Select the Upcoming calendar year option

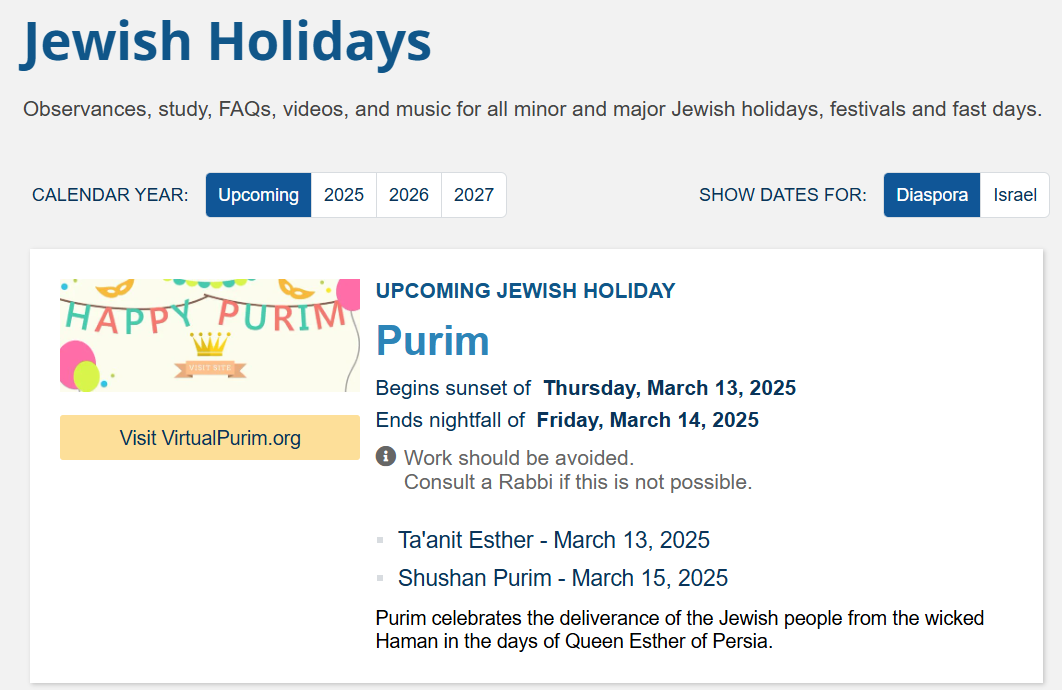pyautogui.click(x=258, y=195)
